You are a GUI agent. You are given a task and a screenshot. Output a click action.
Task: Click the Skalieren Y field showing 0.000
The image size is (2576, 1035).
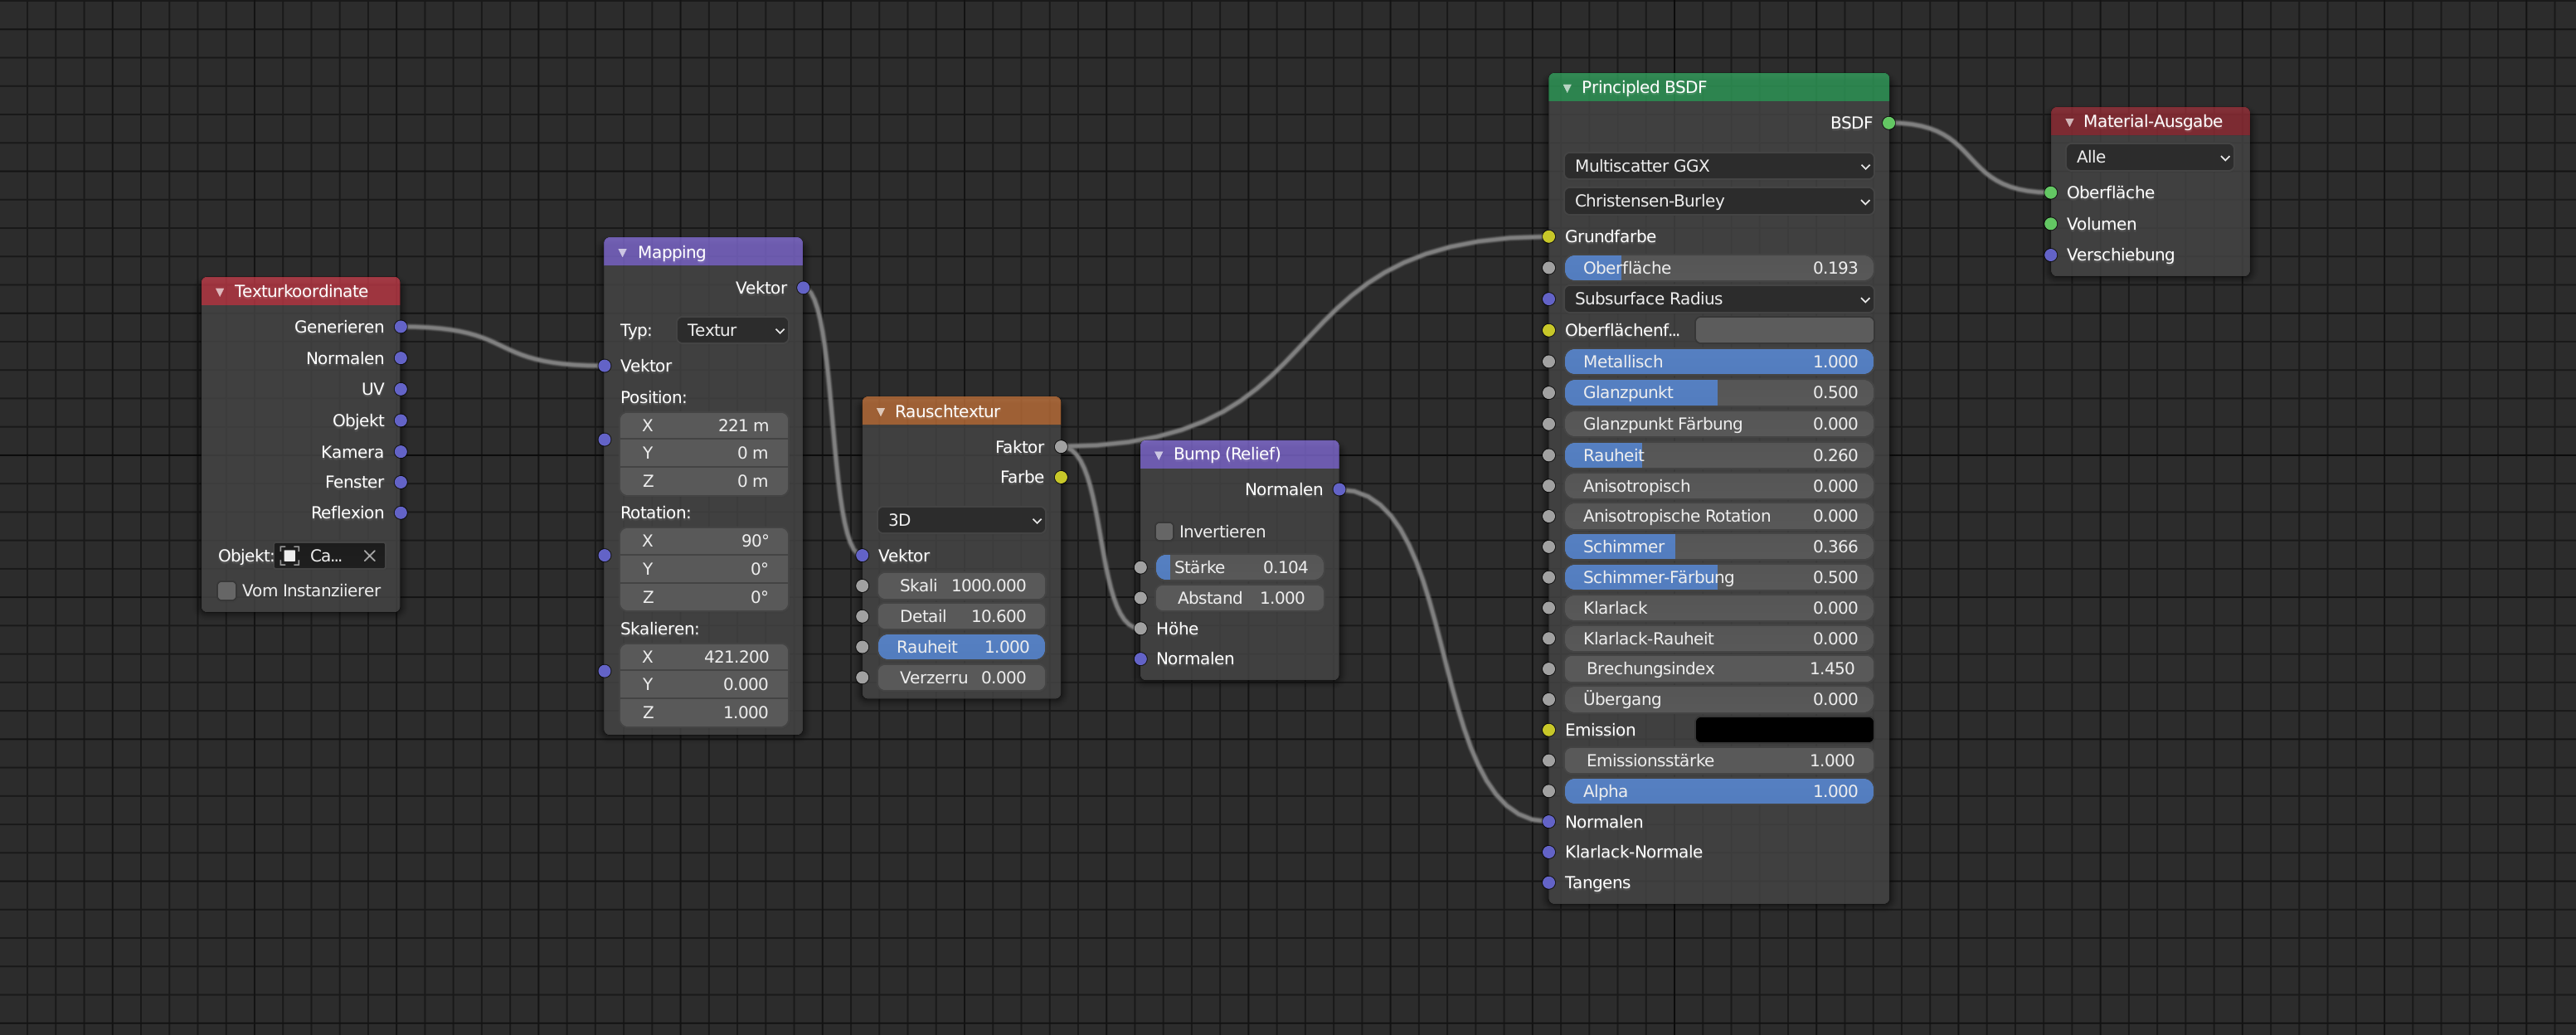(704, 685)
